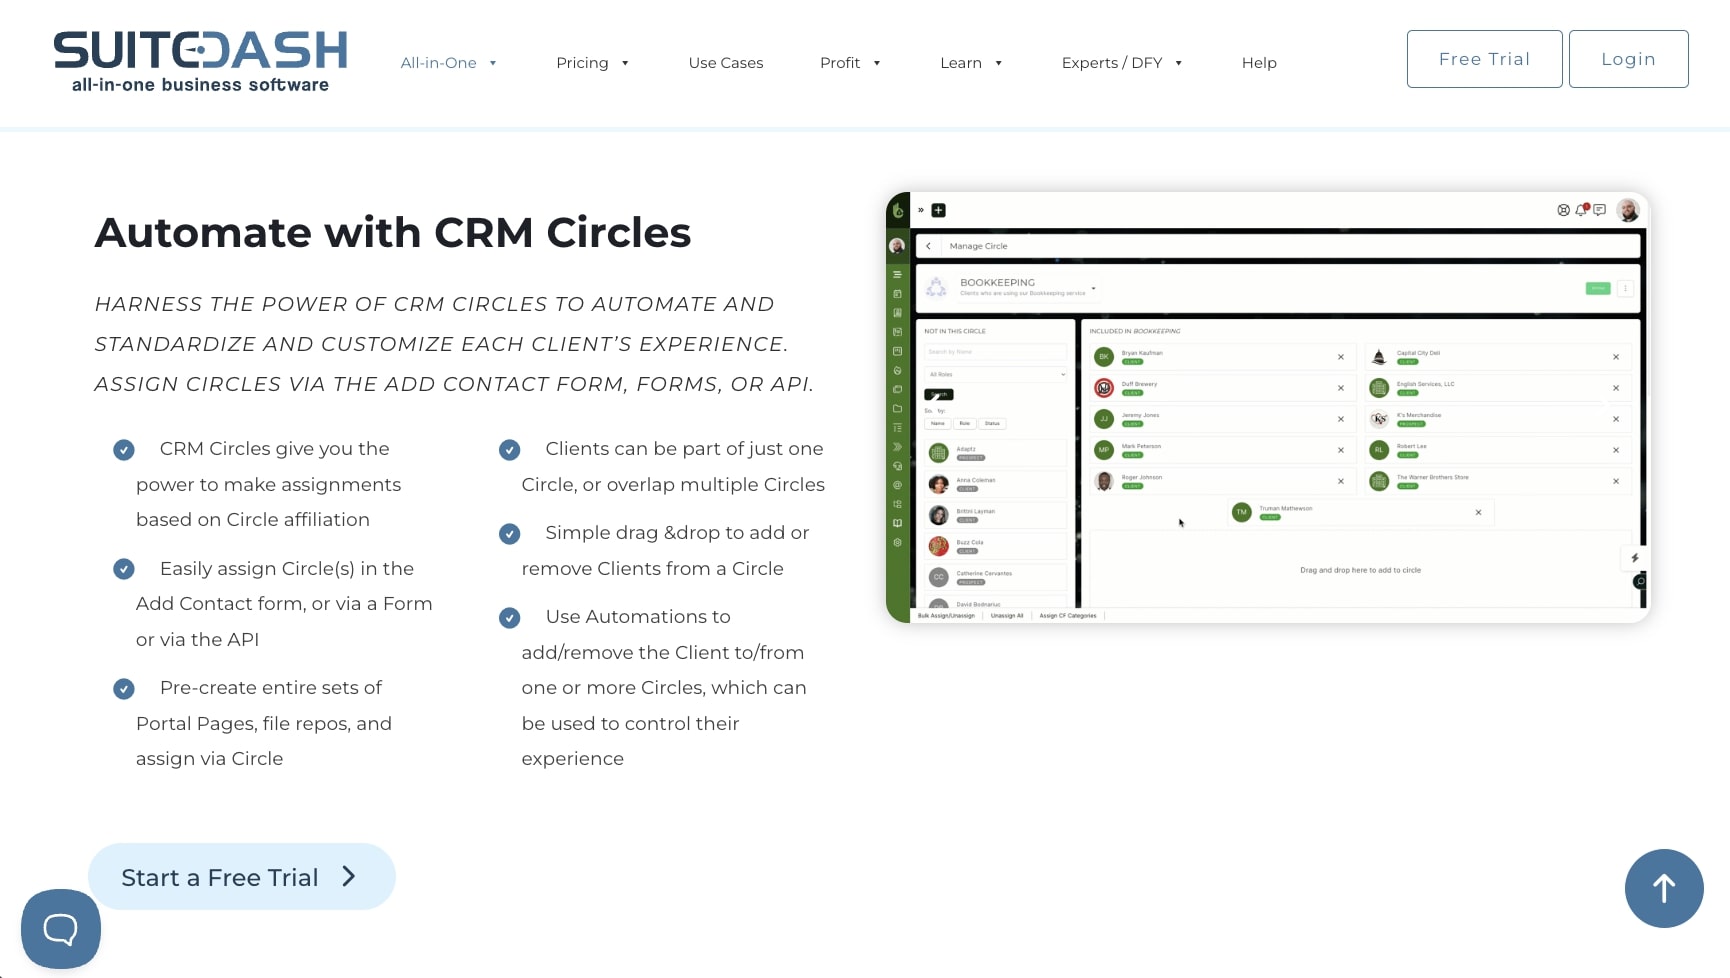Click the Free Trial button in header

pos(1484,59)
